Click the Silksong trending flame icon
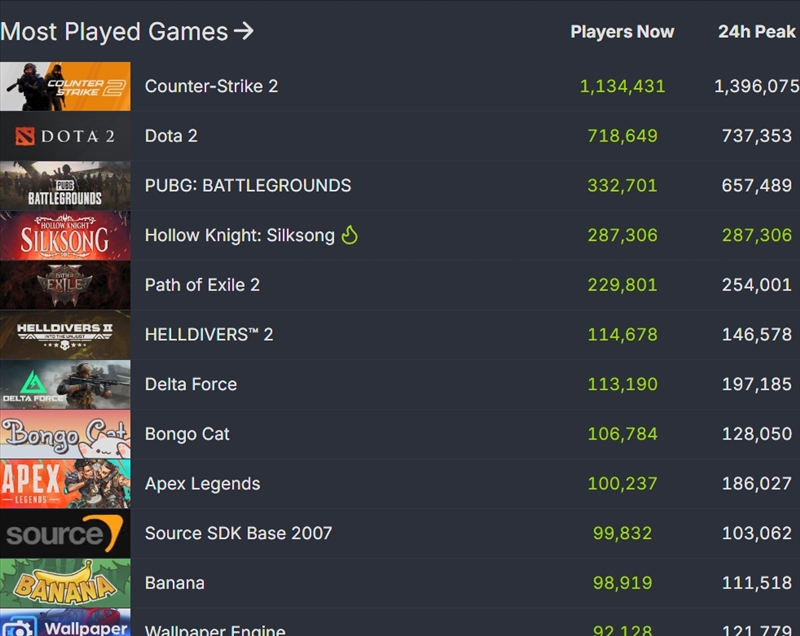The height and width of the screenshot is (636, 800). click(x=349, y=235)
